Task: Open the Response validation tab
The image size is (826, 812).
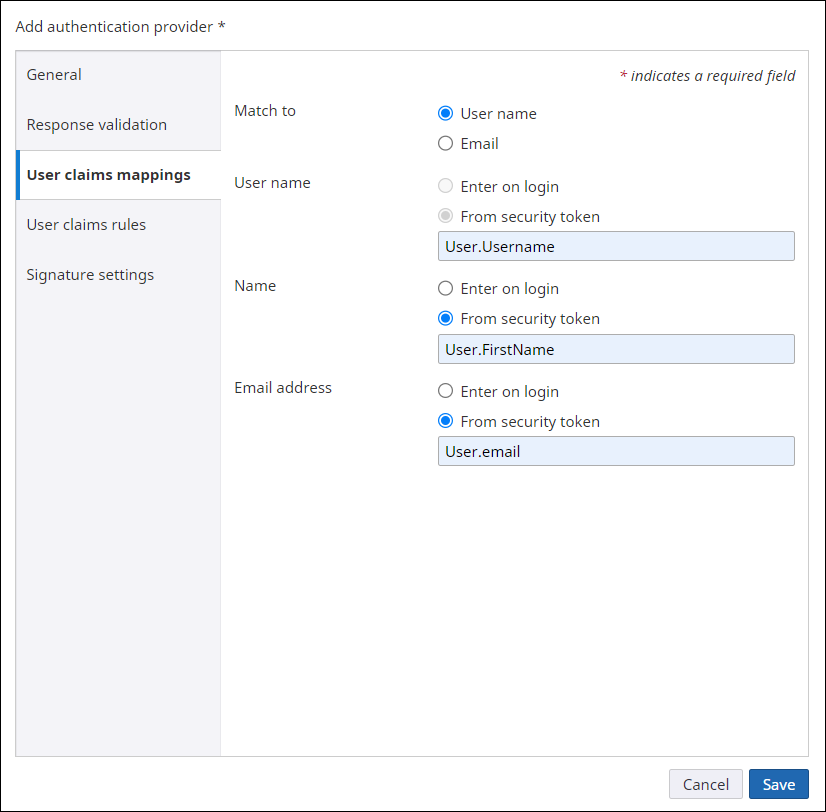Action: [96, 124]
